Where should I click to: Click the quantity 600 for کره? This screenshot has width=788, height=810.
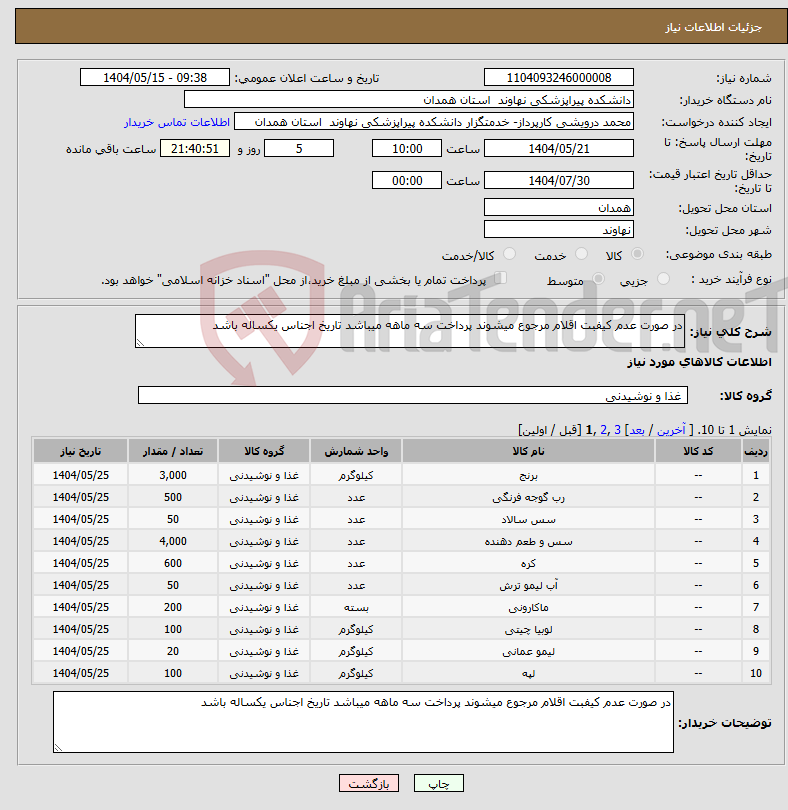(173, 563)
